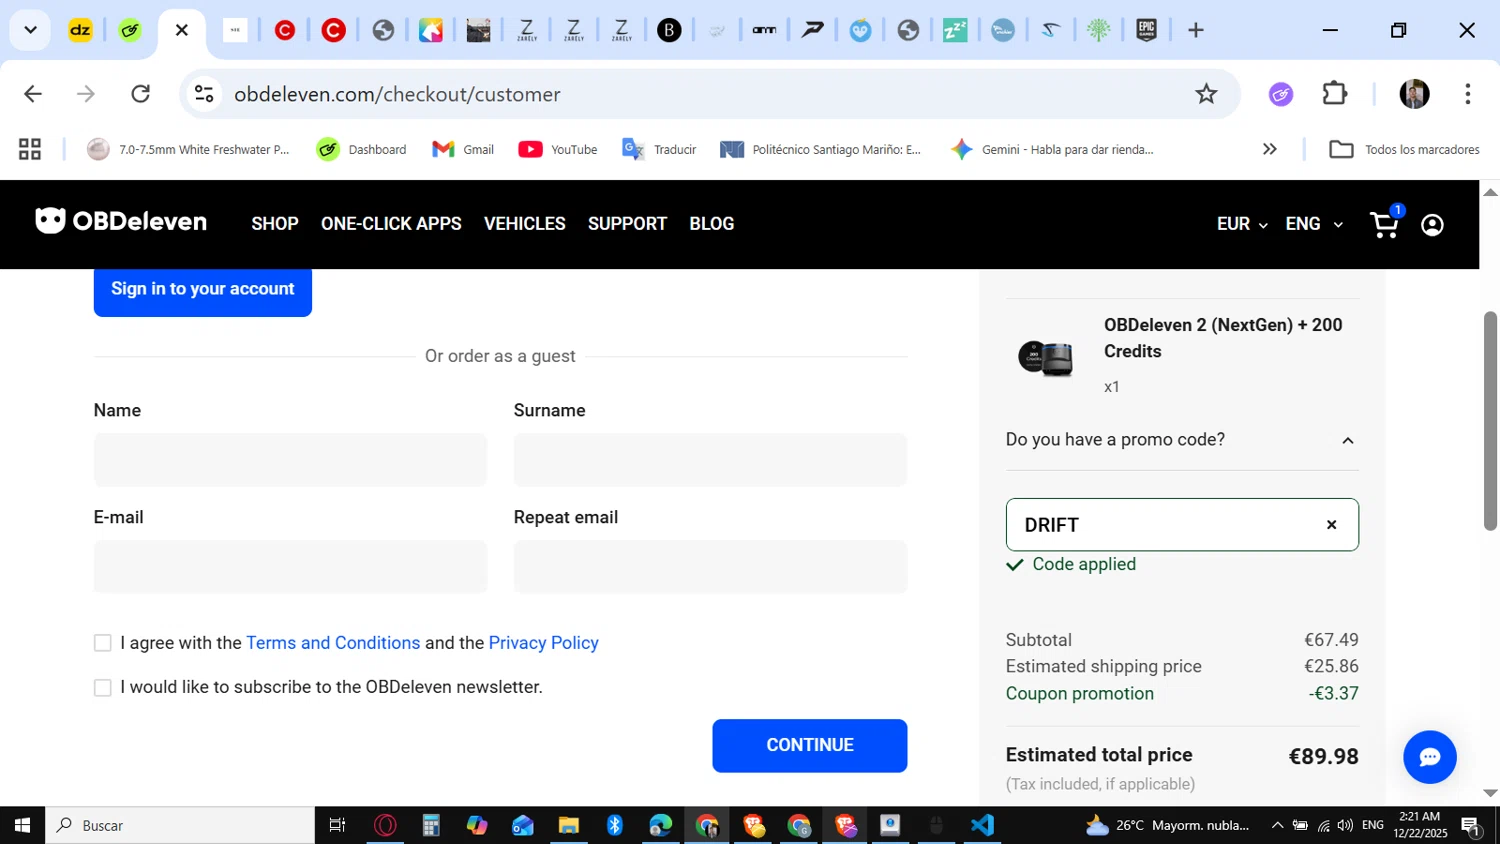The height and width of the screenshot is (844, 1500).
Task: Open the live chat bubble
Action: pos(1429,757)
